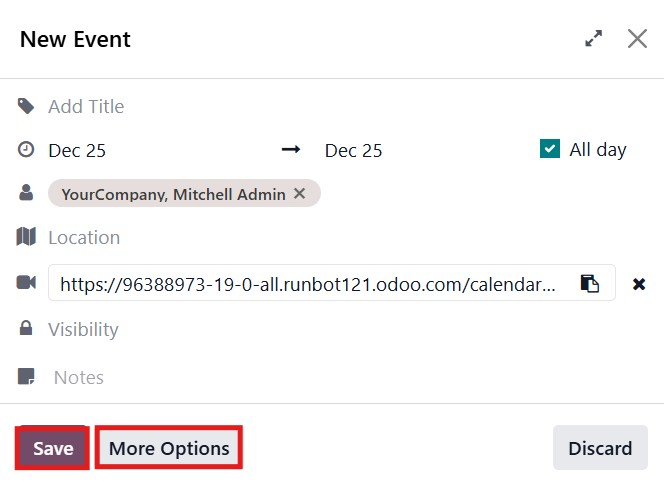Clear the videocall link with X
This screenshot has height=488, width=664.
(x=639, y=284)
